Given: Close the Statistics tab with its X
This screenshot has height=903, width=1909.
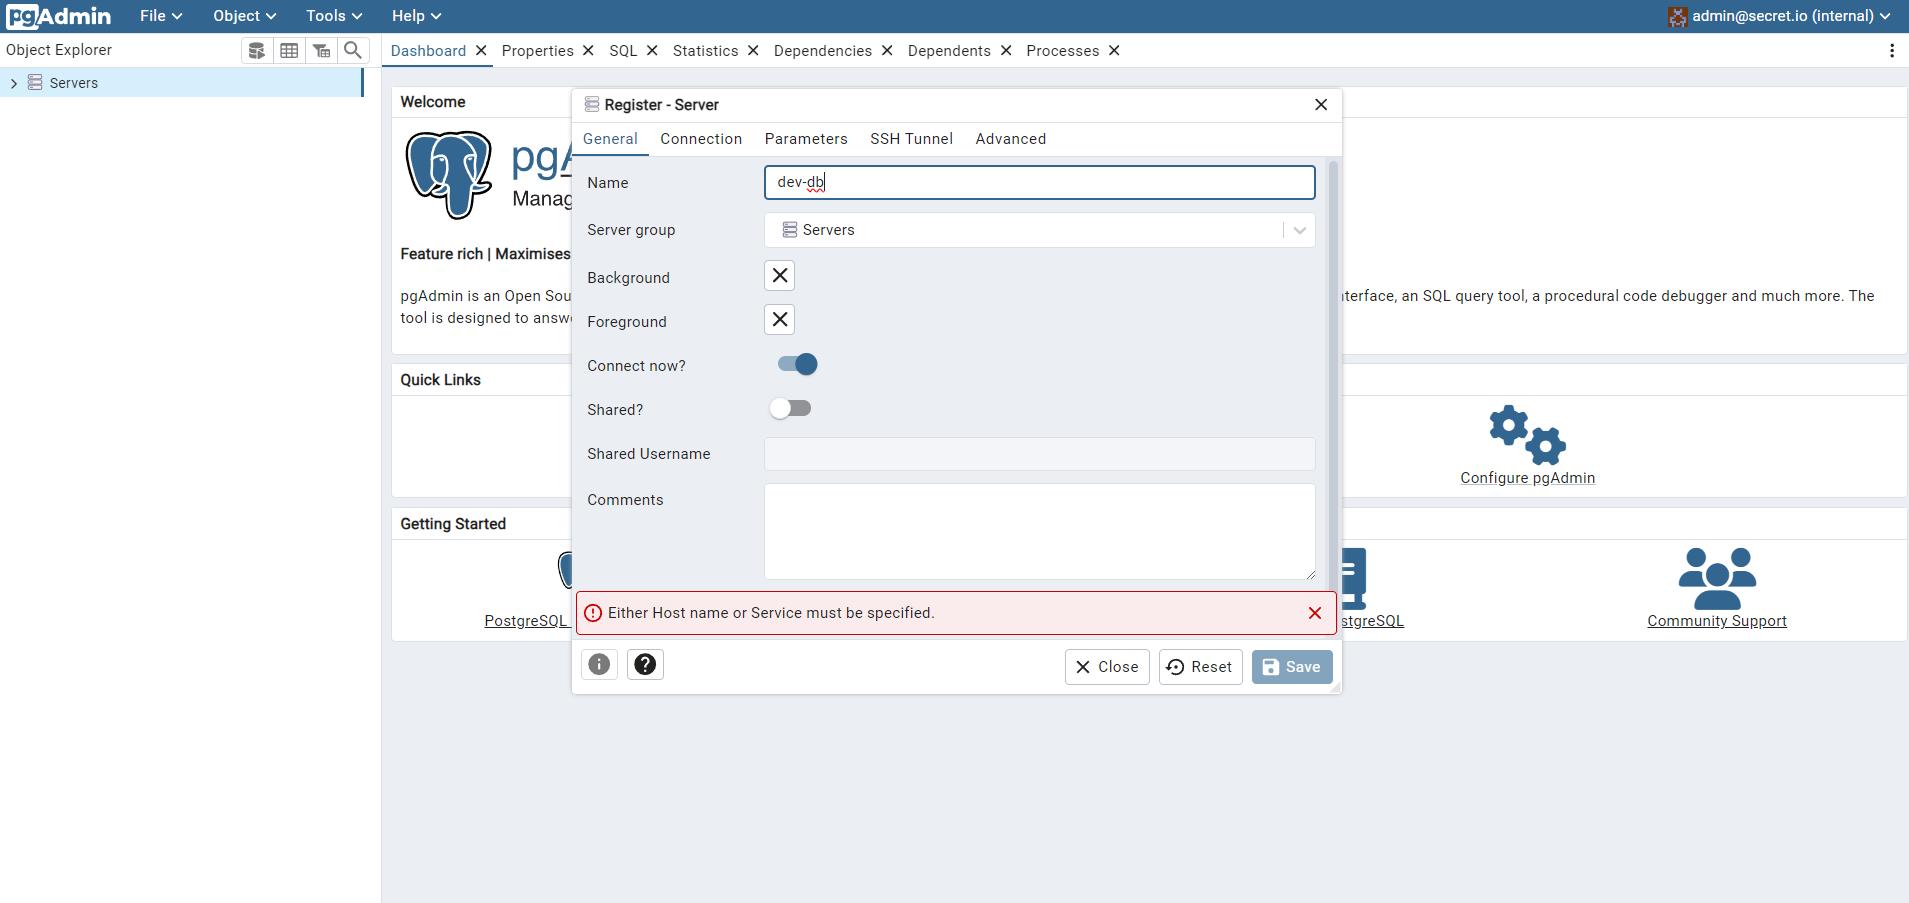Looking at the screenshot, I should pos(753,50).
